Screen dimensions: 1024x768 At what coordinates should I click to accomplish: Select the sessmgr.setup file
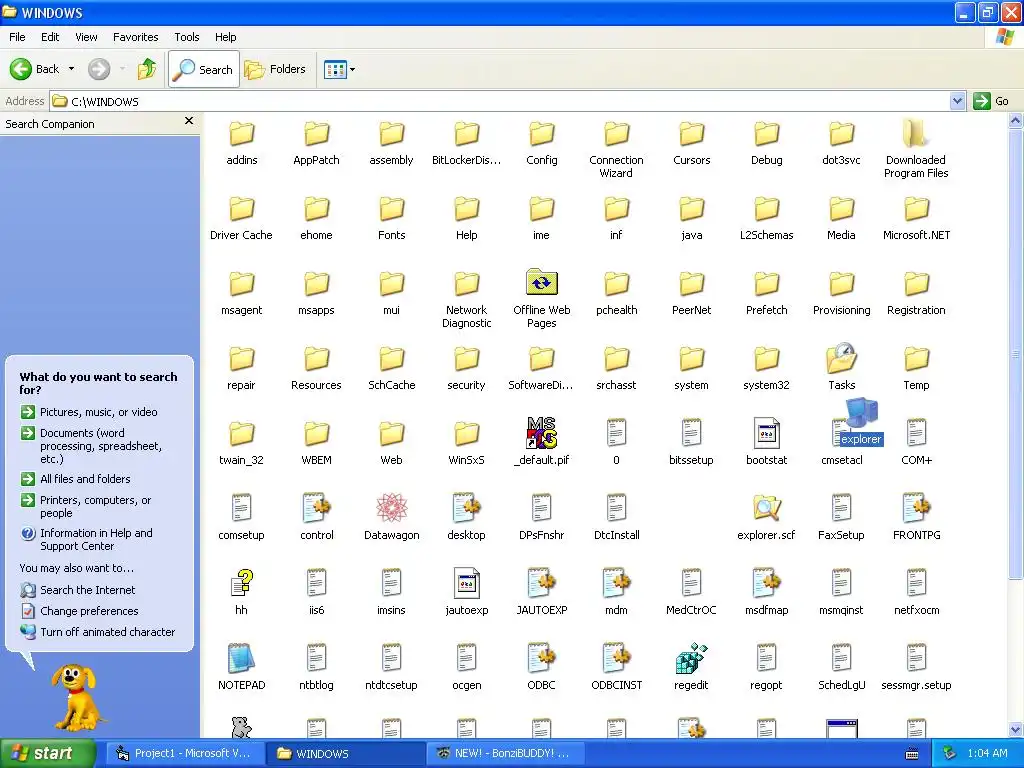point(916,667)
